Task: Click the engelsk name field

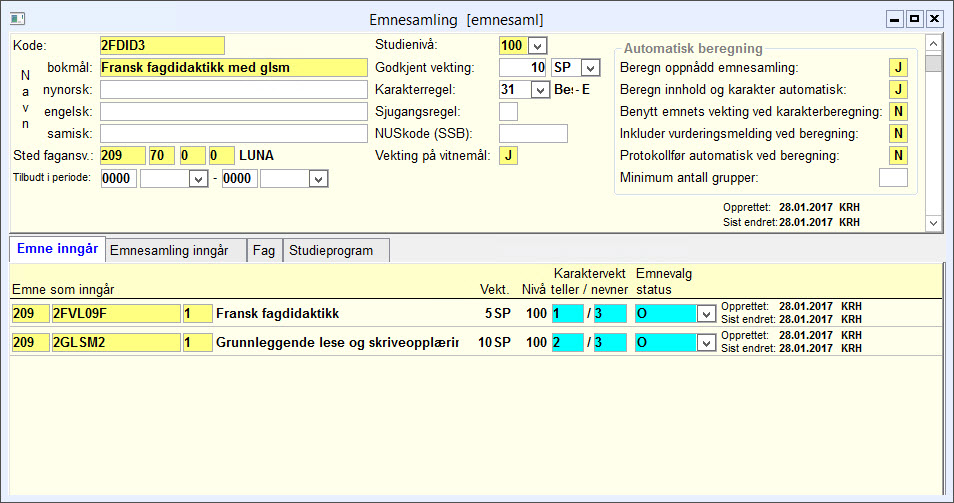Action: click(x=234, y=111)
